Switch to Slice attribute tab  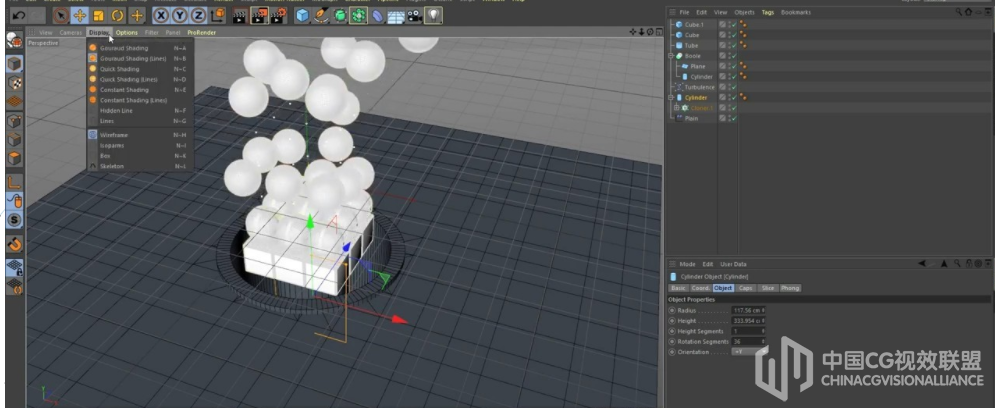[768, 288]
